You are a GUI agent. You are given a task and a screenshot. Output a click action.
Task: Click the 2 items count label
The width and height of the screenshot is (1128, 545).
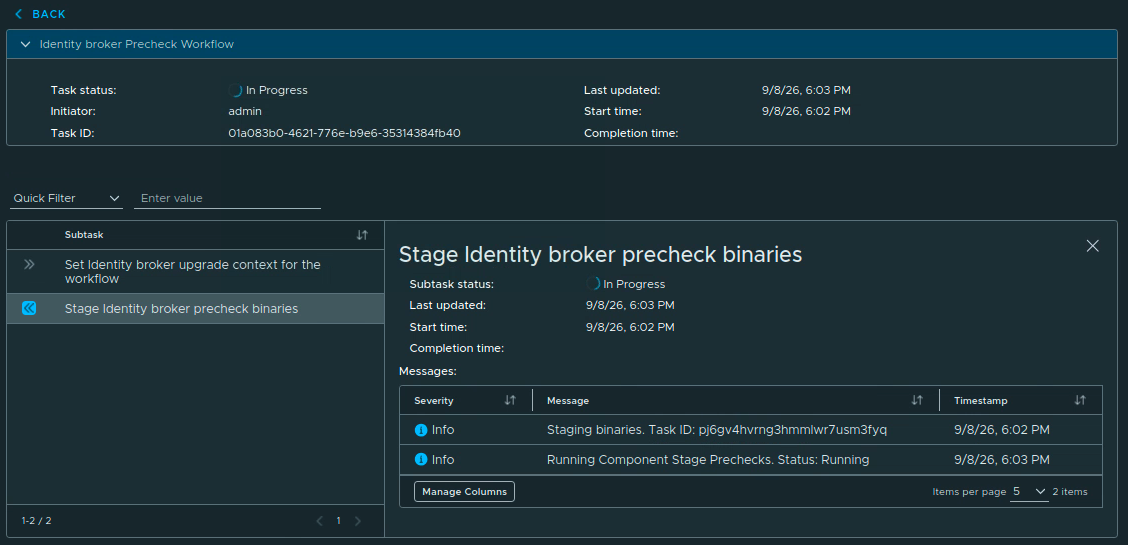pos(1070,492)
